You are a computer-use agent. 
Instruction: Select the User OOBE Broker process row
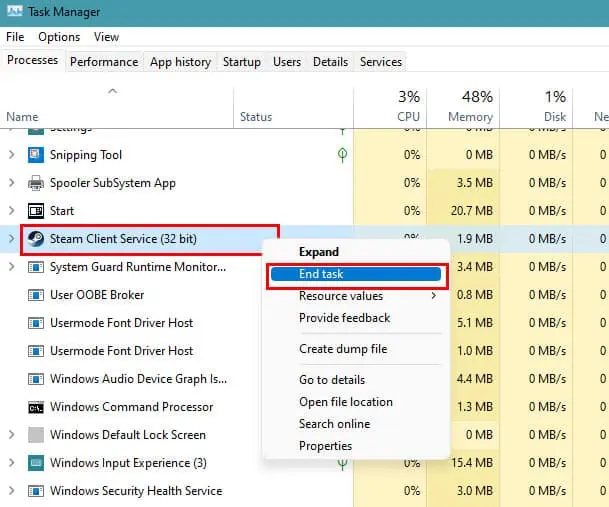(x=97, y=295)
